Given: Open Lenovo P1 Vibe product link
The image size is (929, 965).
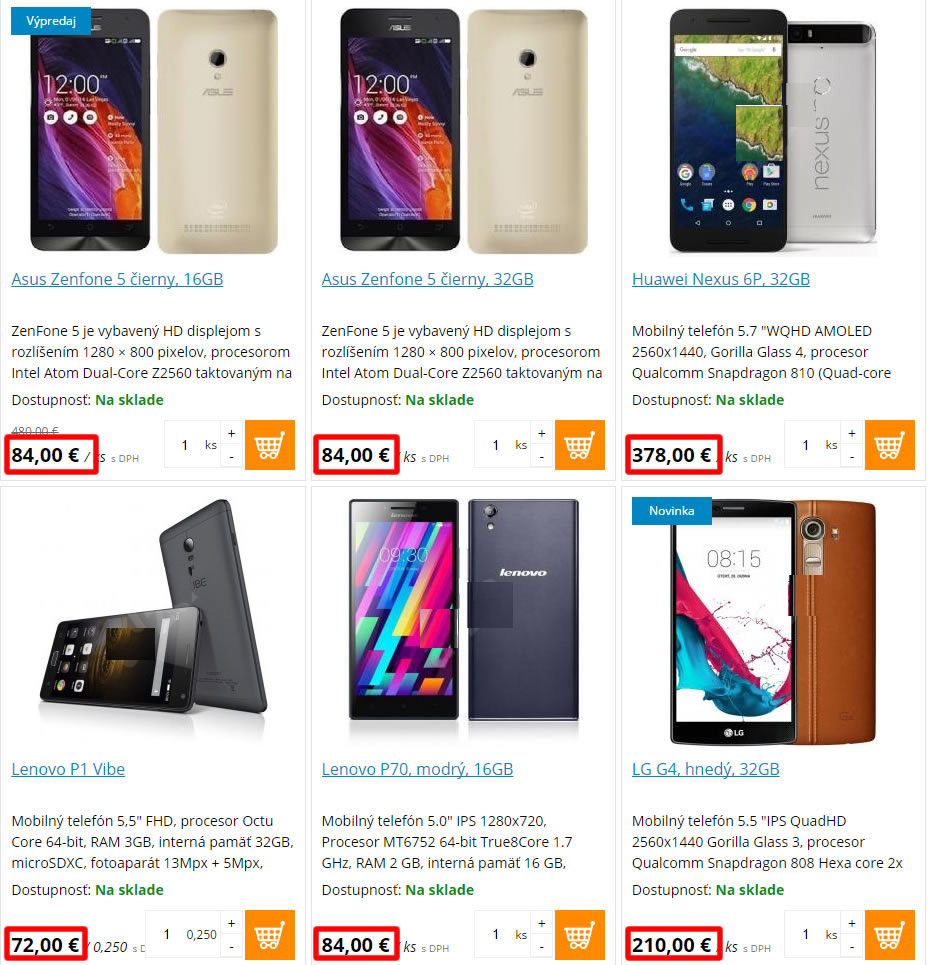Looking at the screenshot, I should pyautogui.click(x=68, y=769).
